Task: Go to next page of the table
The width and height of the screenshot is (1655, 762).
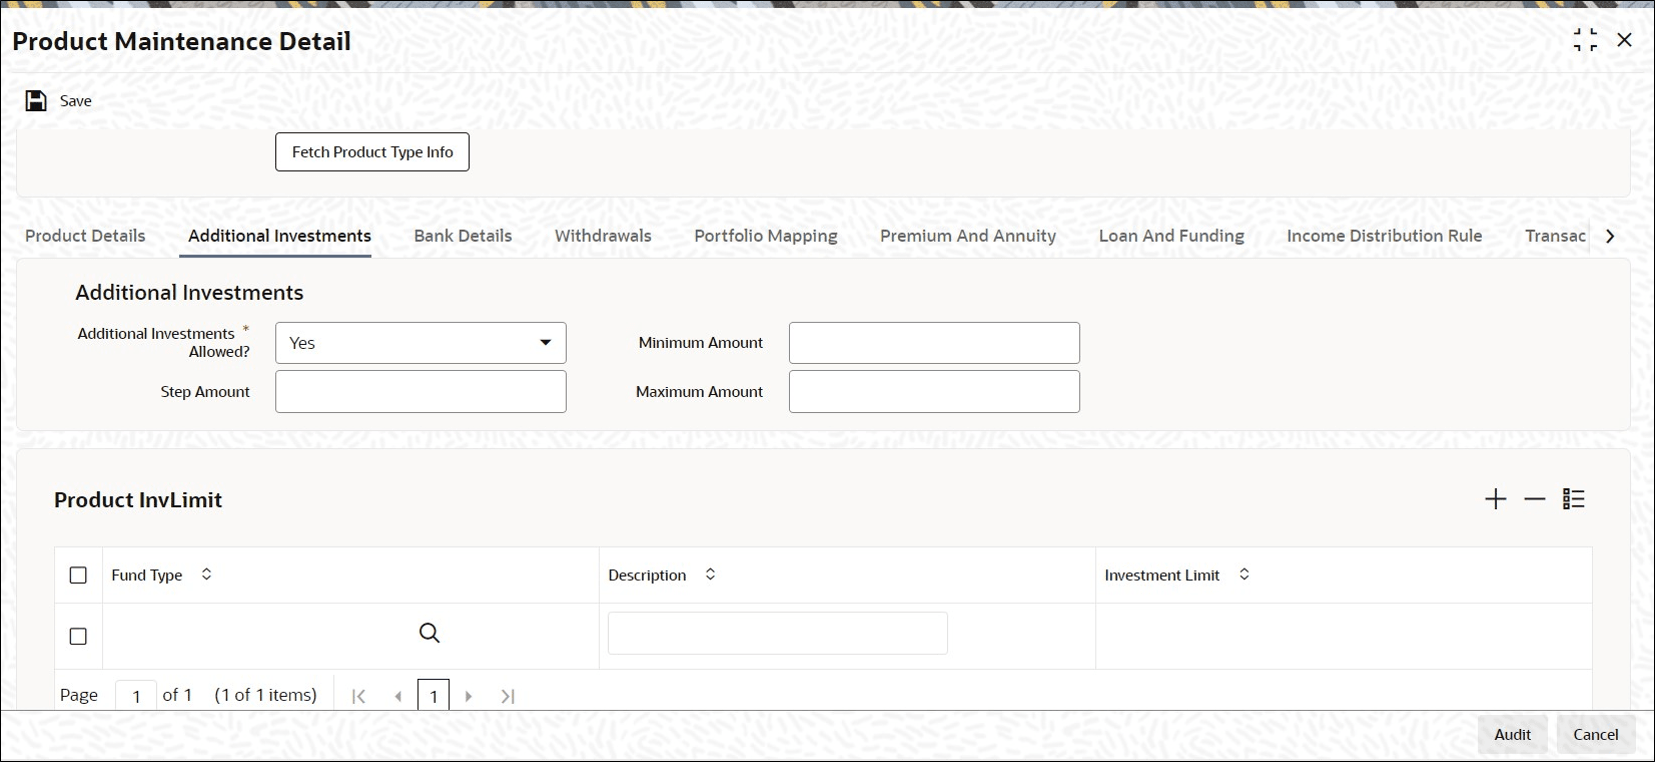Action: point(468,696)
